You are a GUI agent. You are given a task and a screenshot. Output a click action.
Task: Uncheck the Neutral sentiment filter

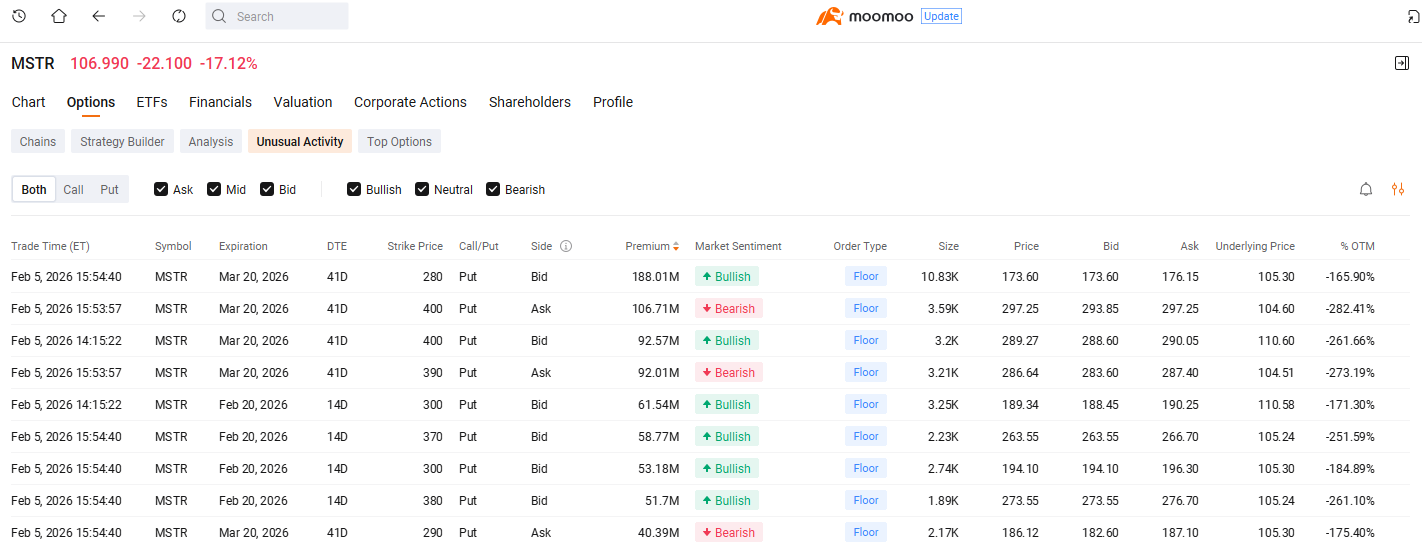click(x=422, y=189)
